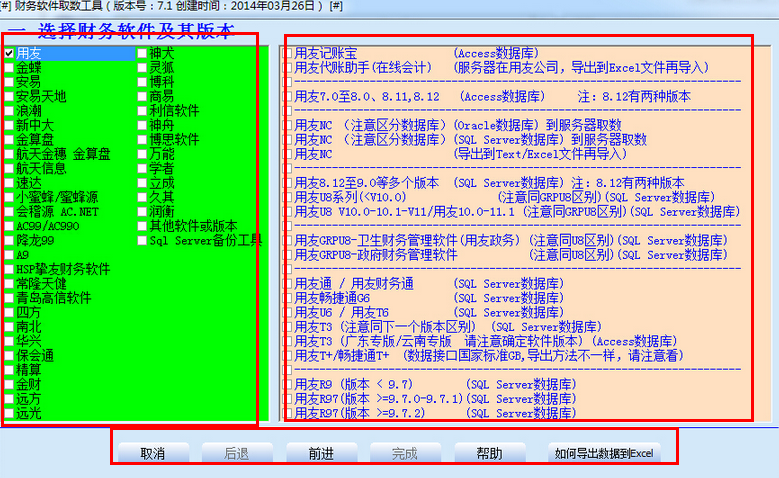Select HSP挚友财务软件 checkbox
Image resolution: width=779 pixels, height=478 pixels.
pyautogui.click(x=9, y=269)
